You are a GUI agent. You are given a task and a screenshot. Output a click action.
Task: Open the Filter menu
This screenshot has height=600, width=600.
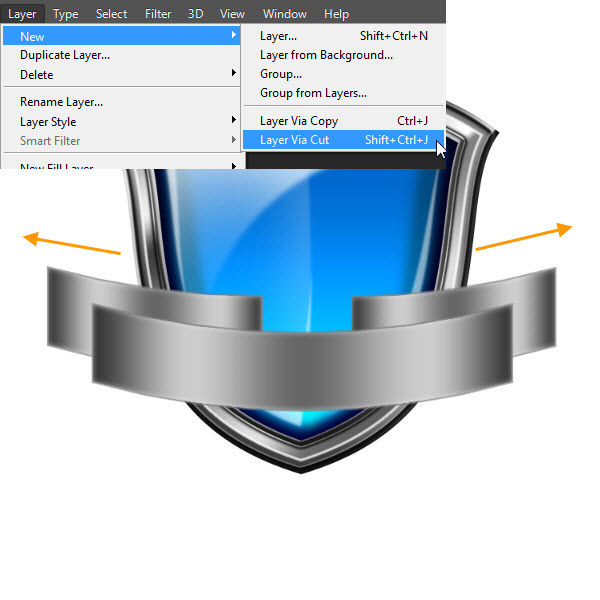click(158, 14)
